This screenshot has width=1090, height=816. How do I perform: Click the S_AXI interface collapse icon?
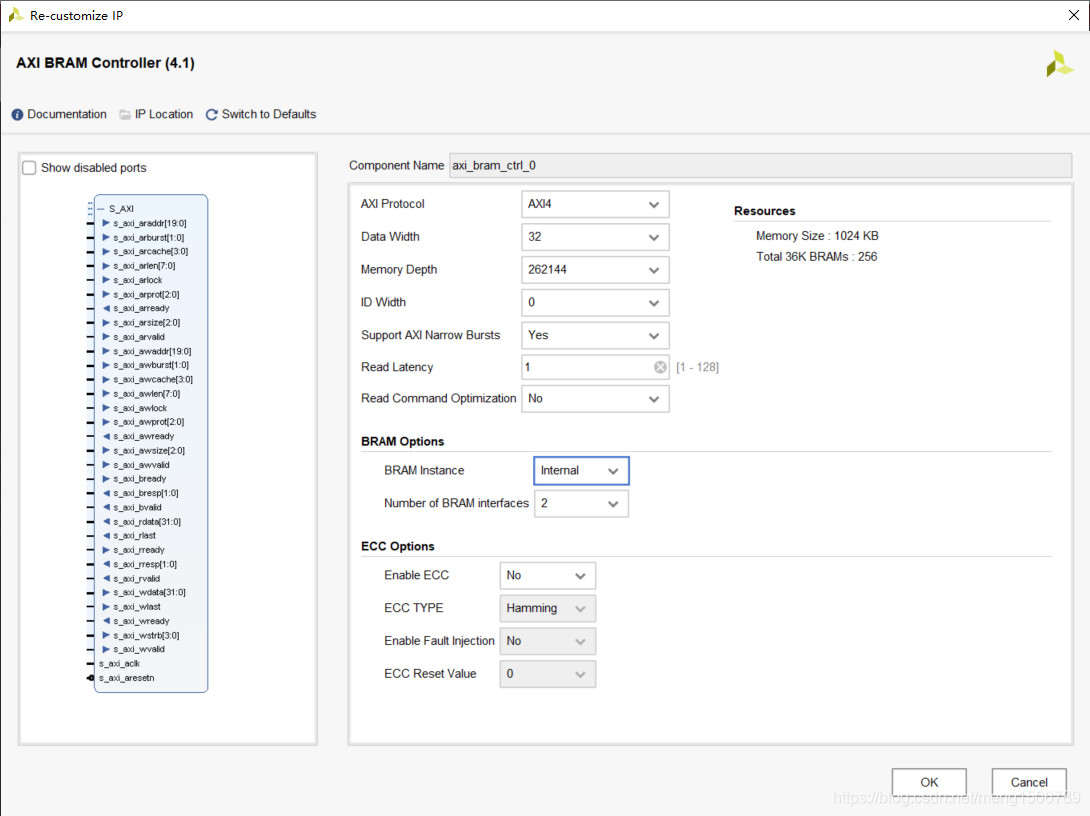[x=101, y=209]
